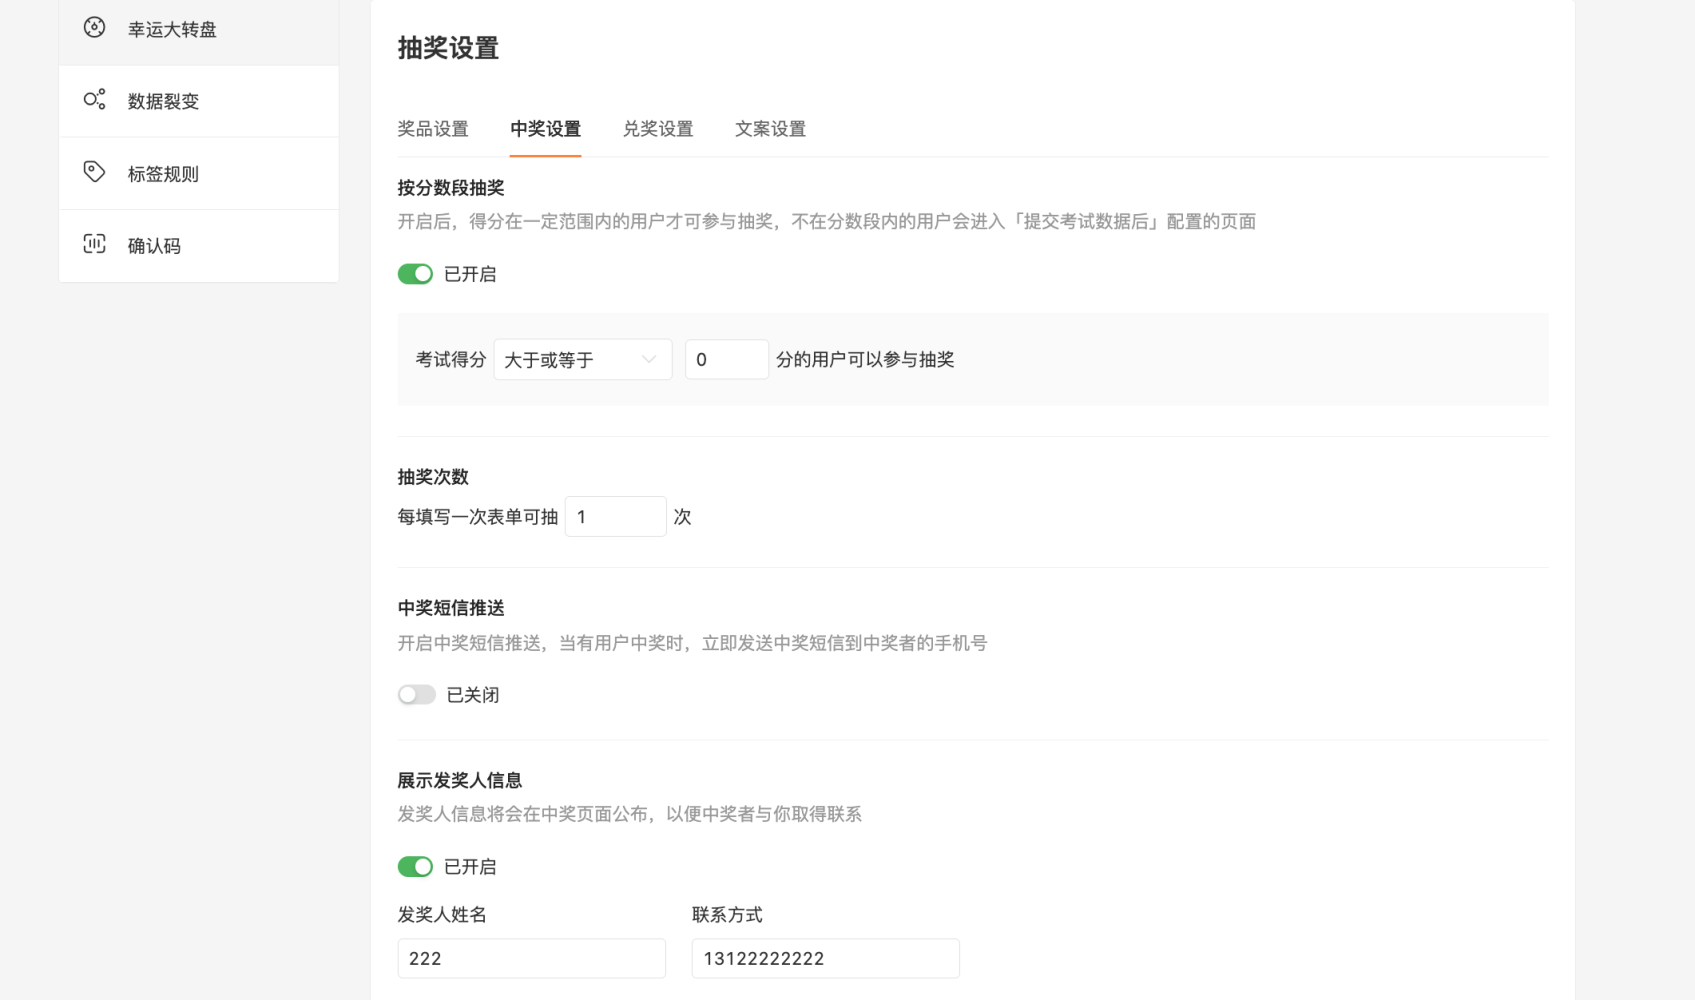The height and width of the screenshot is (1000, 1695).
Task: Open the 大于或等于 comparison dropdown
Action: pos(583,360)
